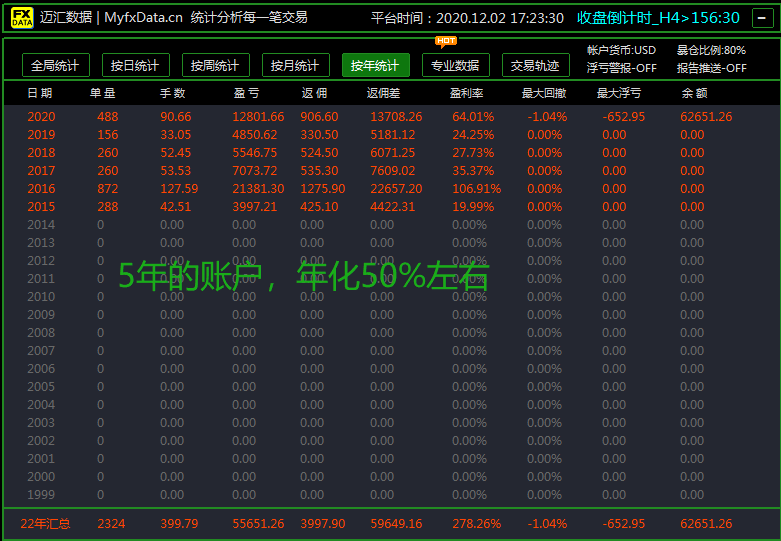
Task: Select the 2014 year row
Action: [390, 225]
